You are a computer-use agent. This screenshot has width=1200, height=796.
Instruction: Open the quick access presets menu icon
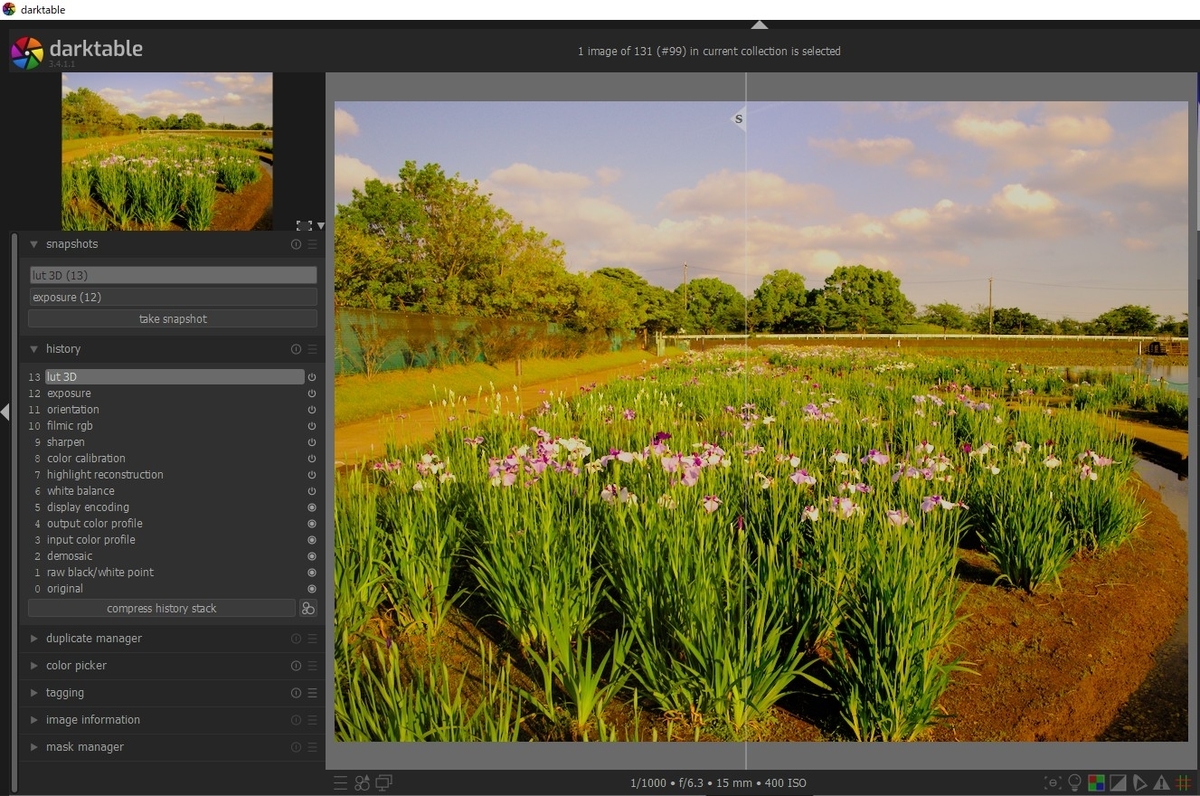pos(341,783)
